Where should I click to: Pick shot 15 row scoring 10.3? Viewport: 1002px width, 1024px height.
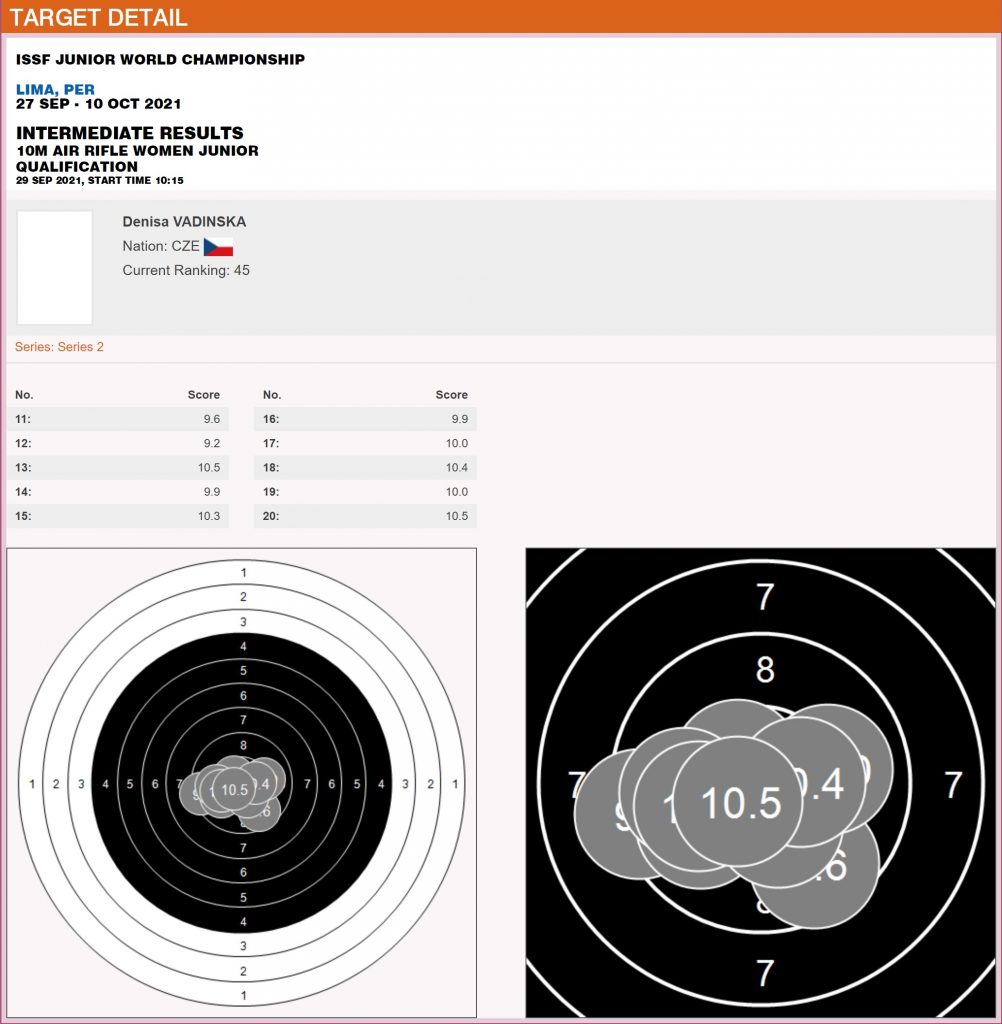point(118,516)
